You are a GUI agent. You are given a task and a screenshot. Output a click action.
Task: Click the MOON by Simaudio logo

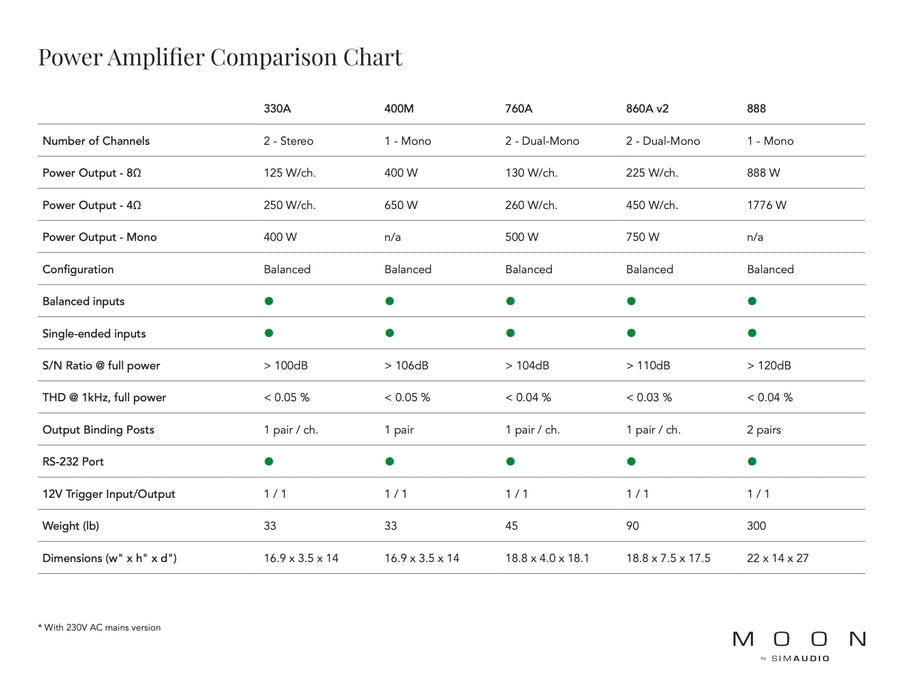point(799,644)
